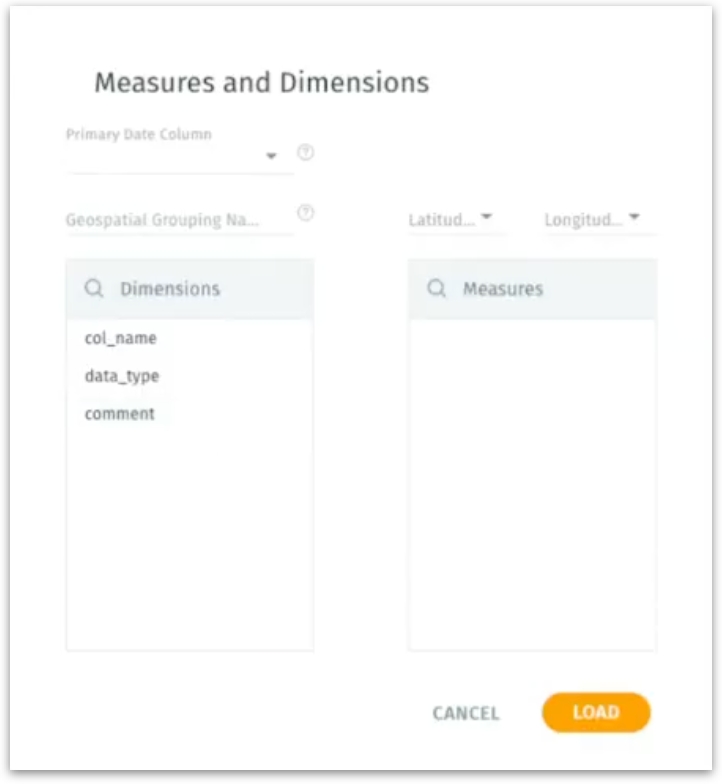Click into the Dimensions search box
The width and height of the screenshot is (722, 784).
click(200, 289)
